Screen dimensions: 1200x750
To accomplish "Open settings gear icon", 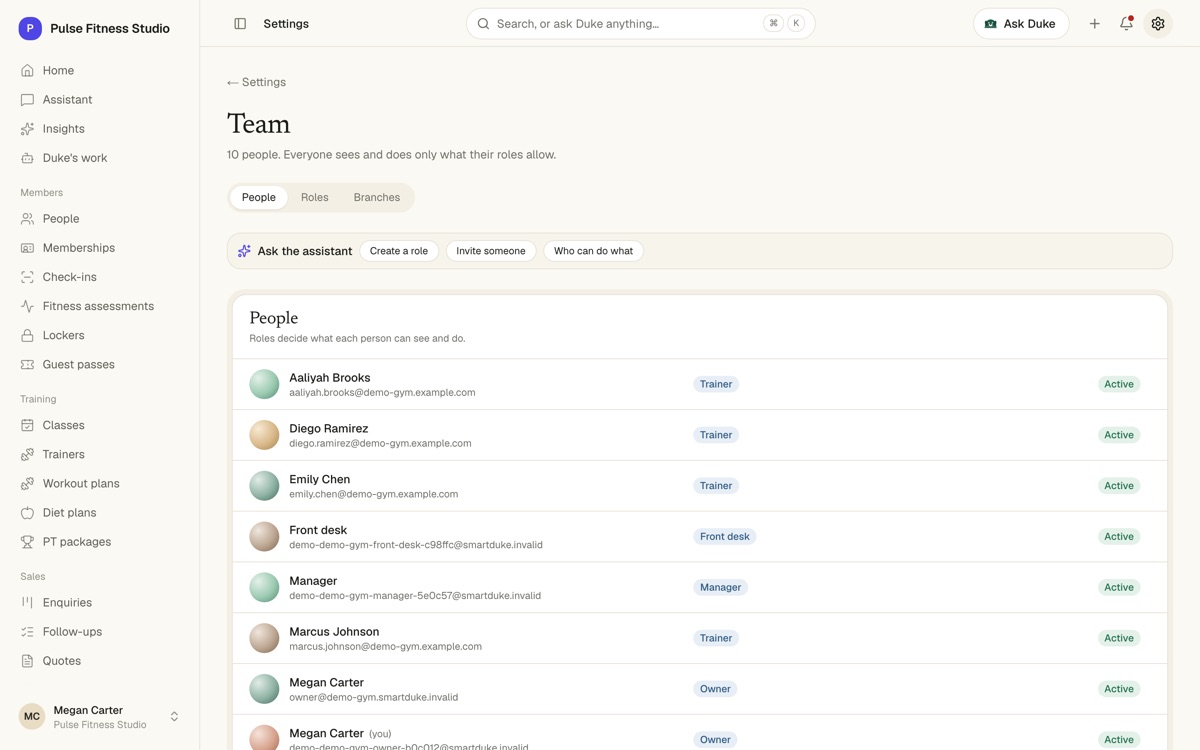I will tap(1158, 24).
